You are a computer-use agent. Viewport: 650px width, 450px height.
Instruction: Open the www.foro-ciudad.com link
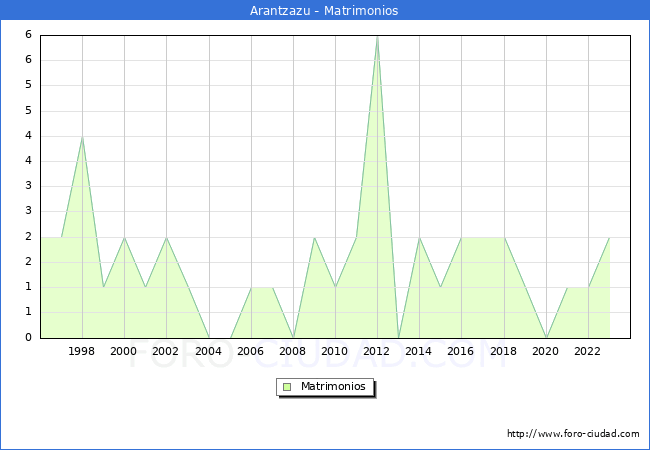[x=573, y=434]
